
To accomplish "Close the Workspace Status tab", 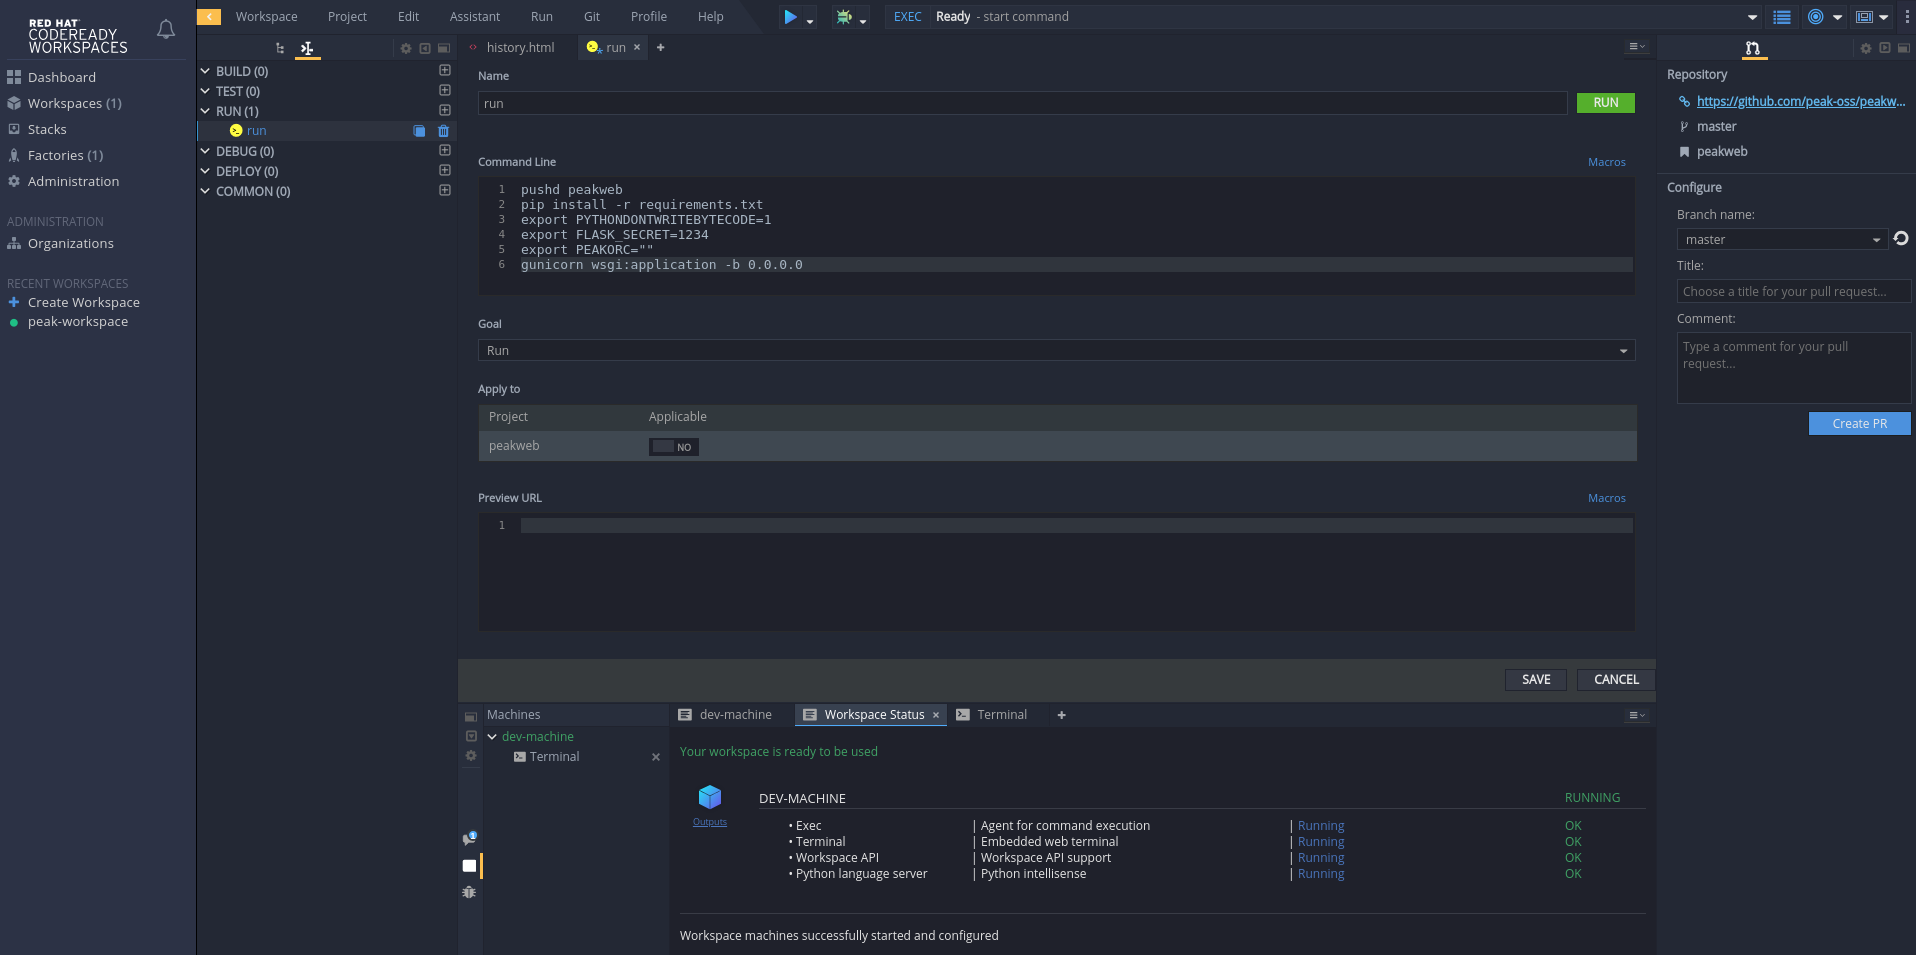I will pos(936,715).
